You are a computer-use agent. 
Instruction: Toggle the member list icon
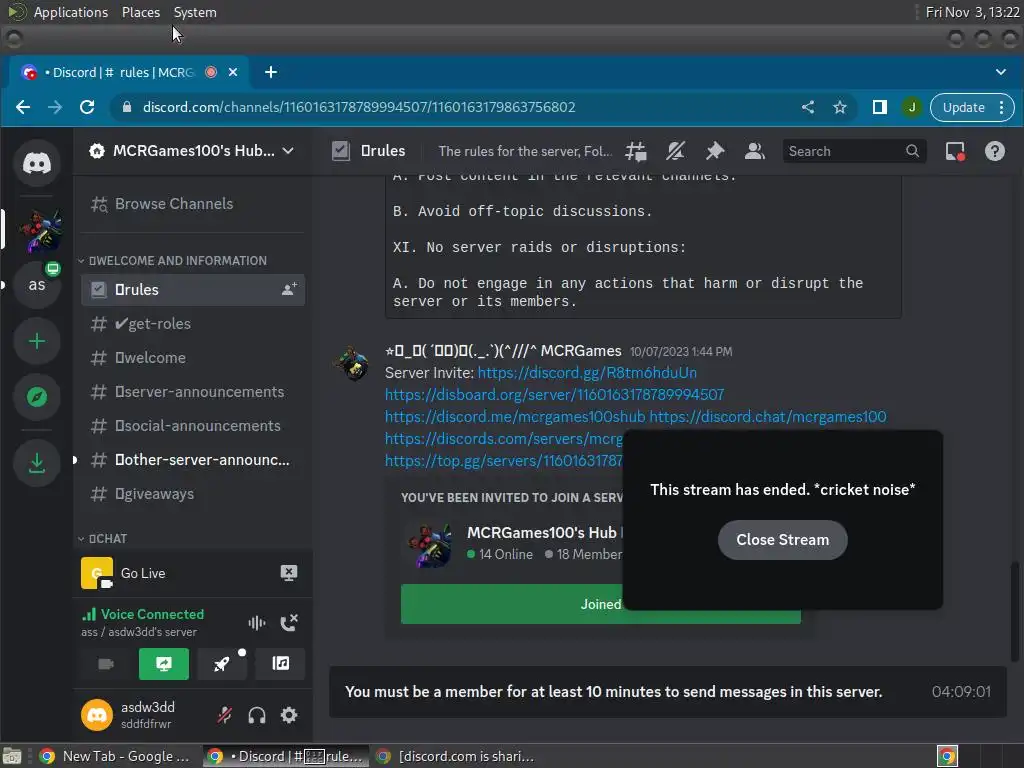coord(754,152)
